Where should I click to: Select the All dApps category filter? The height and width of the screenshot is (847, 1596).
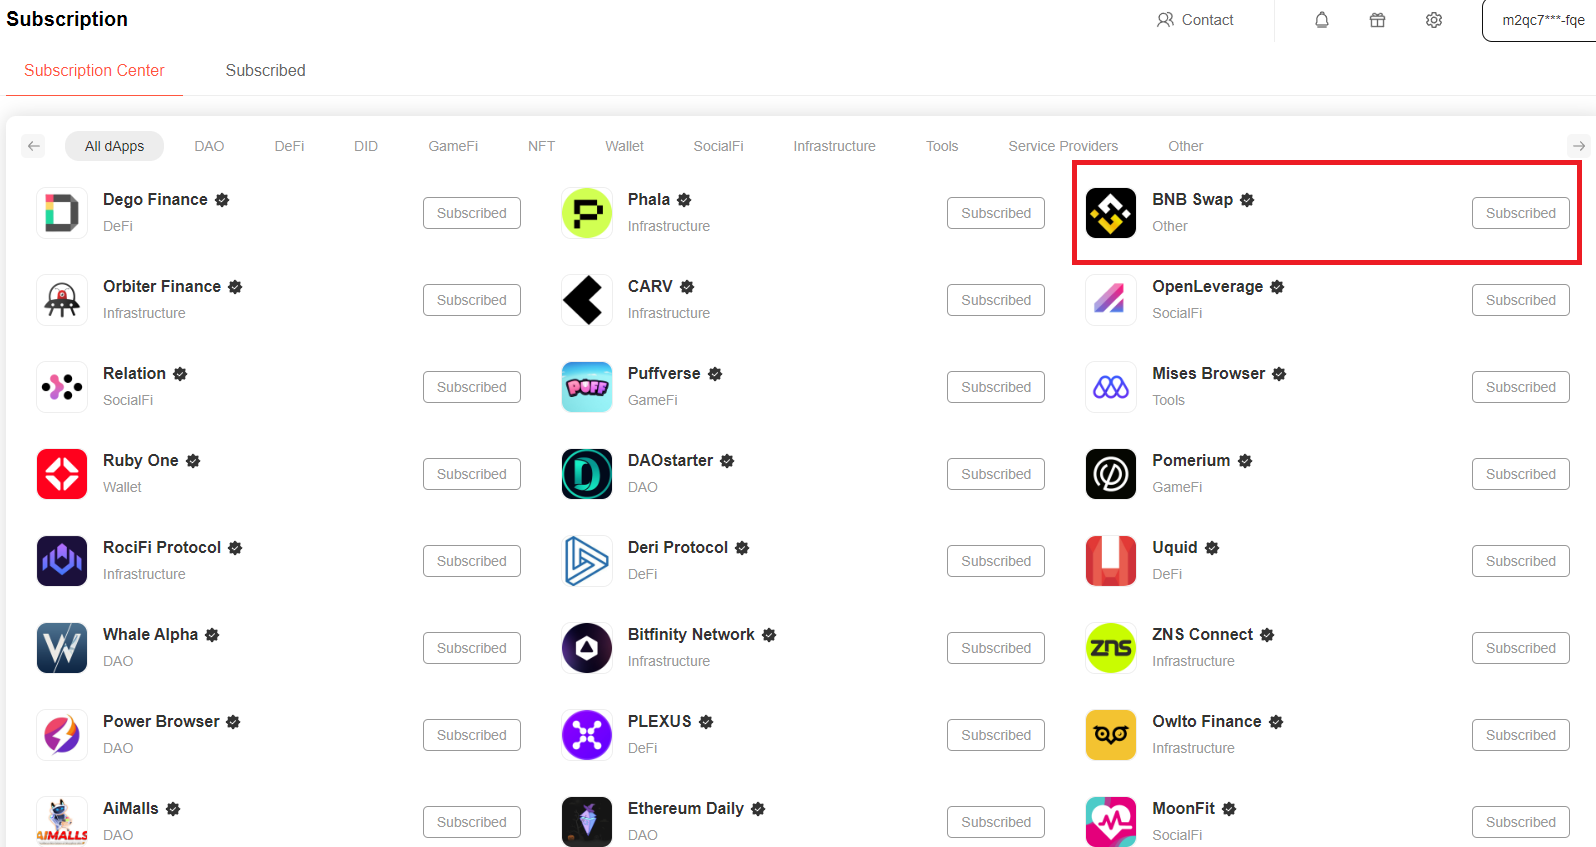pyautogui.click(x=114, y=146)
